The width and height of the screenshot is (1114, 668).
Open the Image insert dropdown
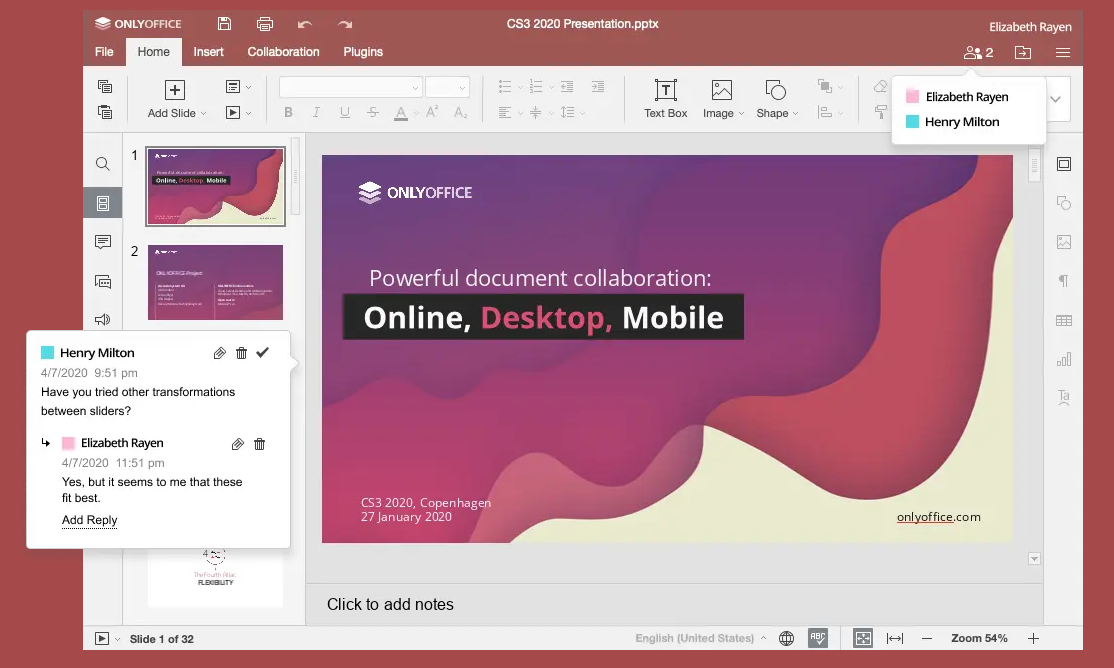coord(741,114)
